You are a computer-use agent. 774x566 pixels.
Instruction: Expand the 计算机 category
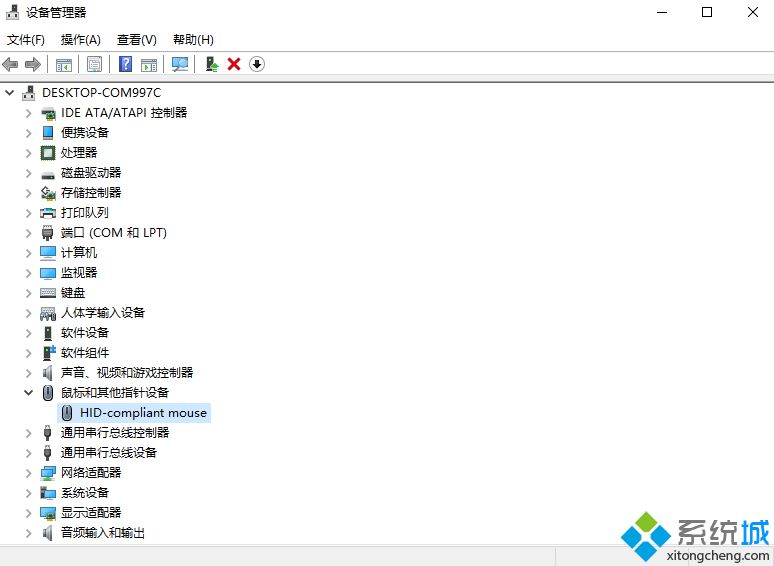[x=29, y=253]
